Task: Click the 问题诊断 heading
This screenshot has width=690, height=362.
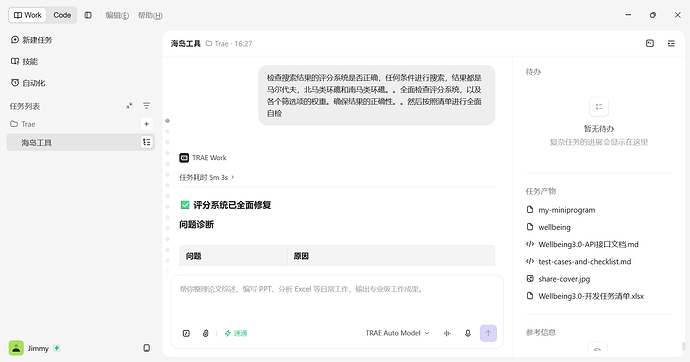Action: pyautogui.click(x=196, y=225)
